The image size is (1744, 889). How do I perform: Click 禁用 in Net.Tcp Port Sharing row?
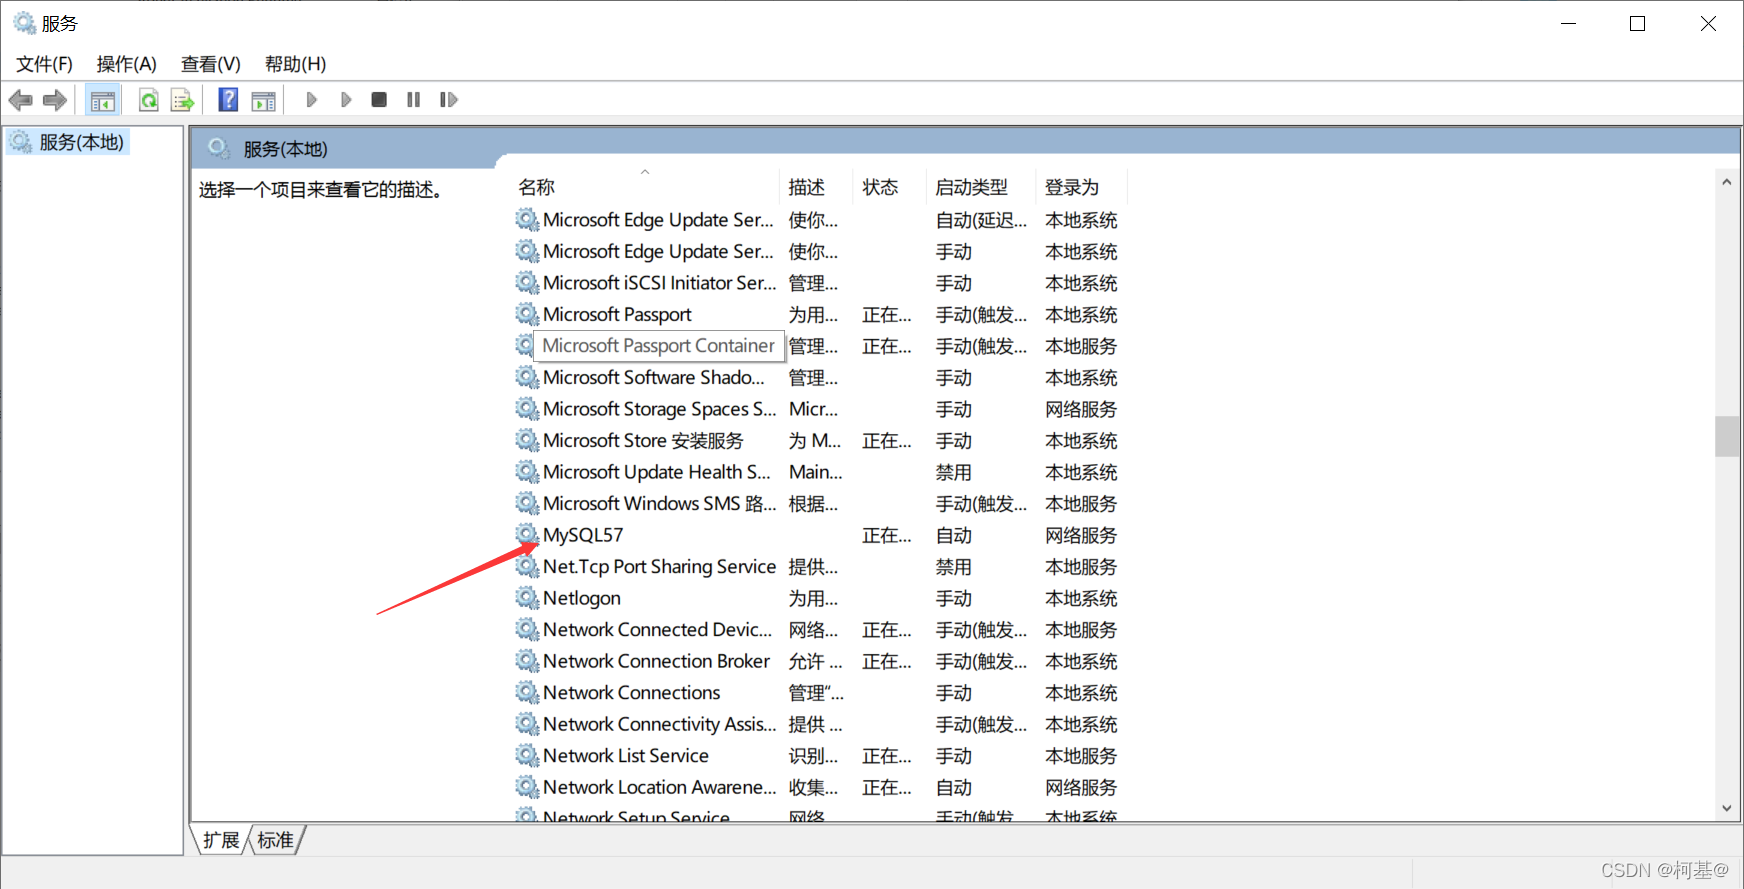(954, 567)
